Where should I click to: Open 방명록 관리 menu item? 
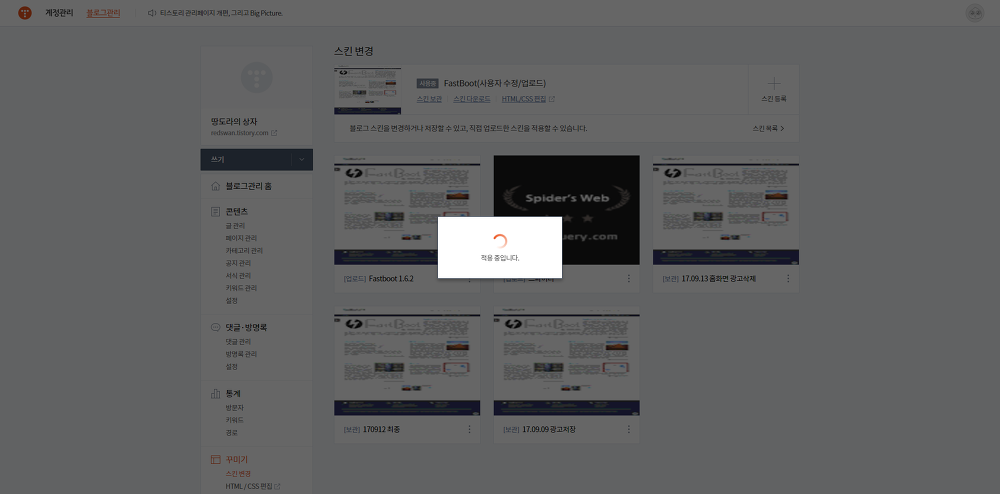coord(241,354)
